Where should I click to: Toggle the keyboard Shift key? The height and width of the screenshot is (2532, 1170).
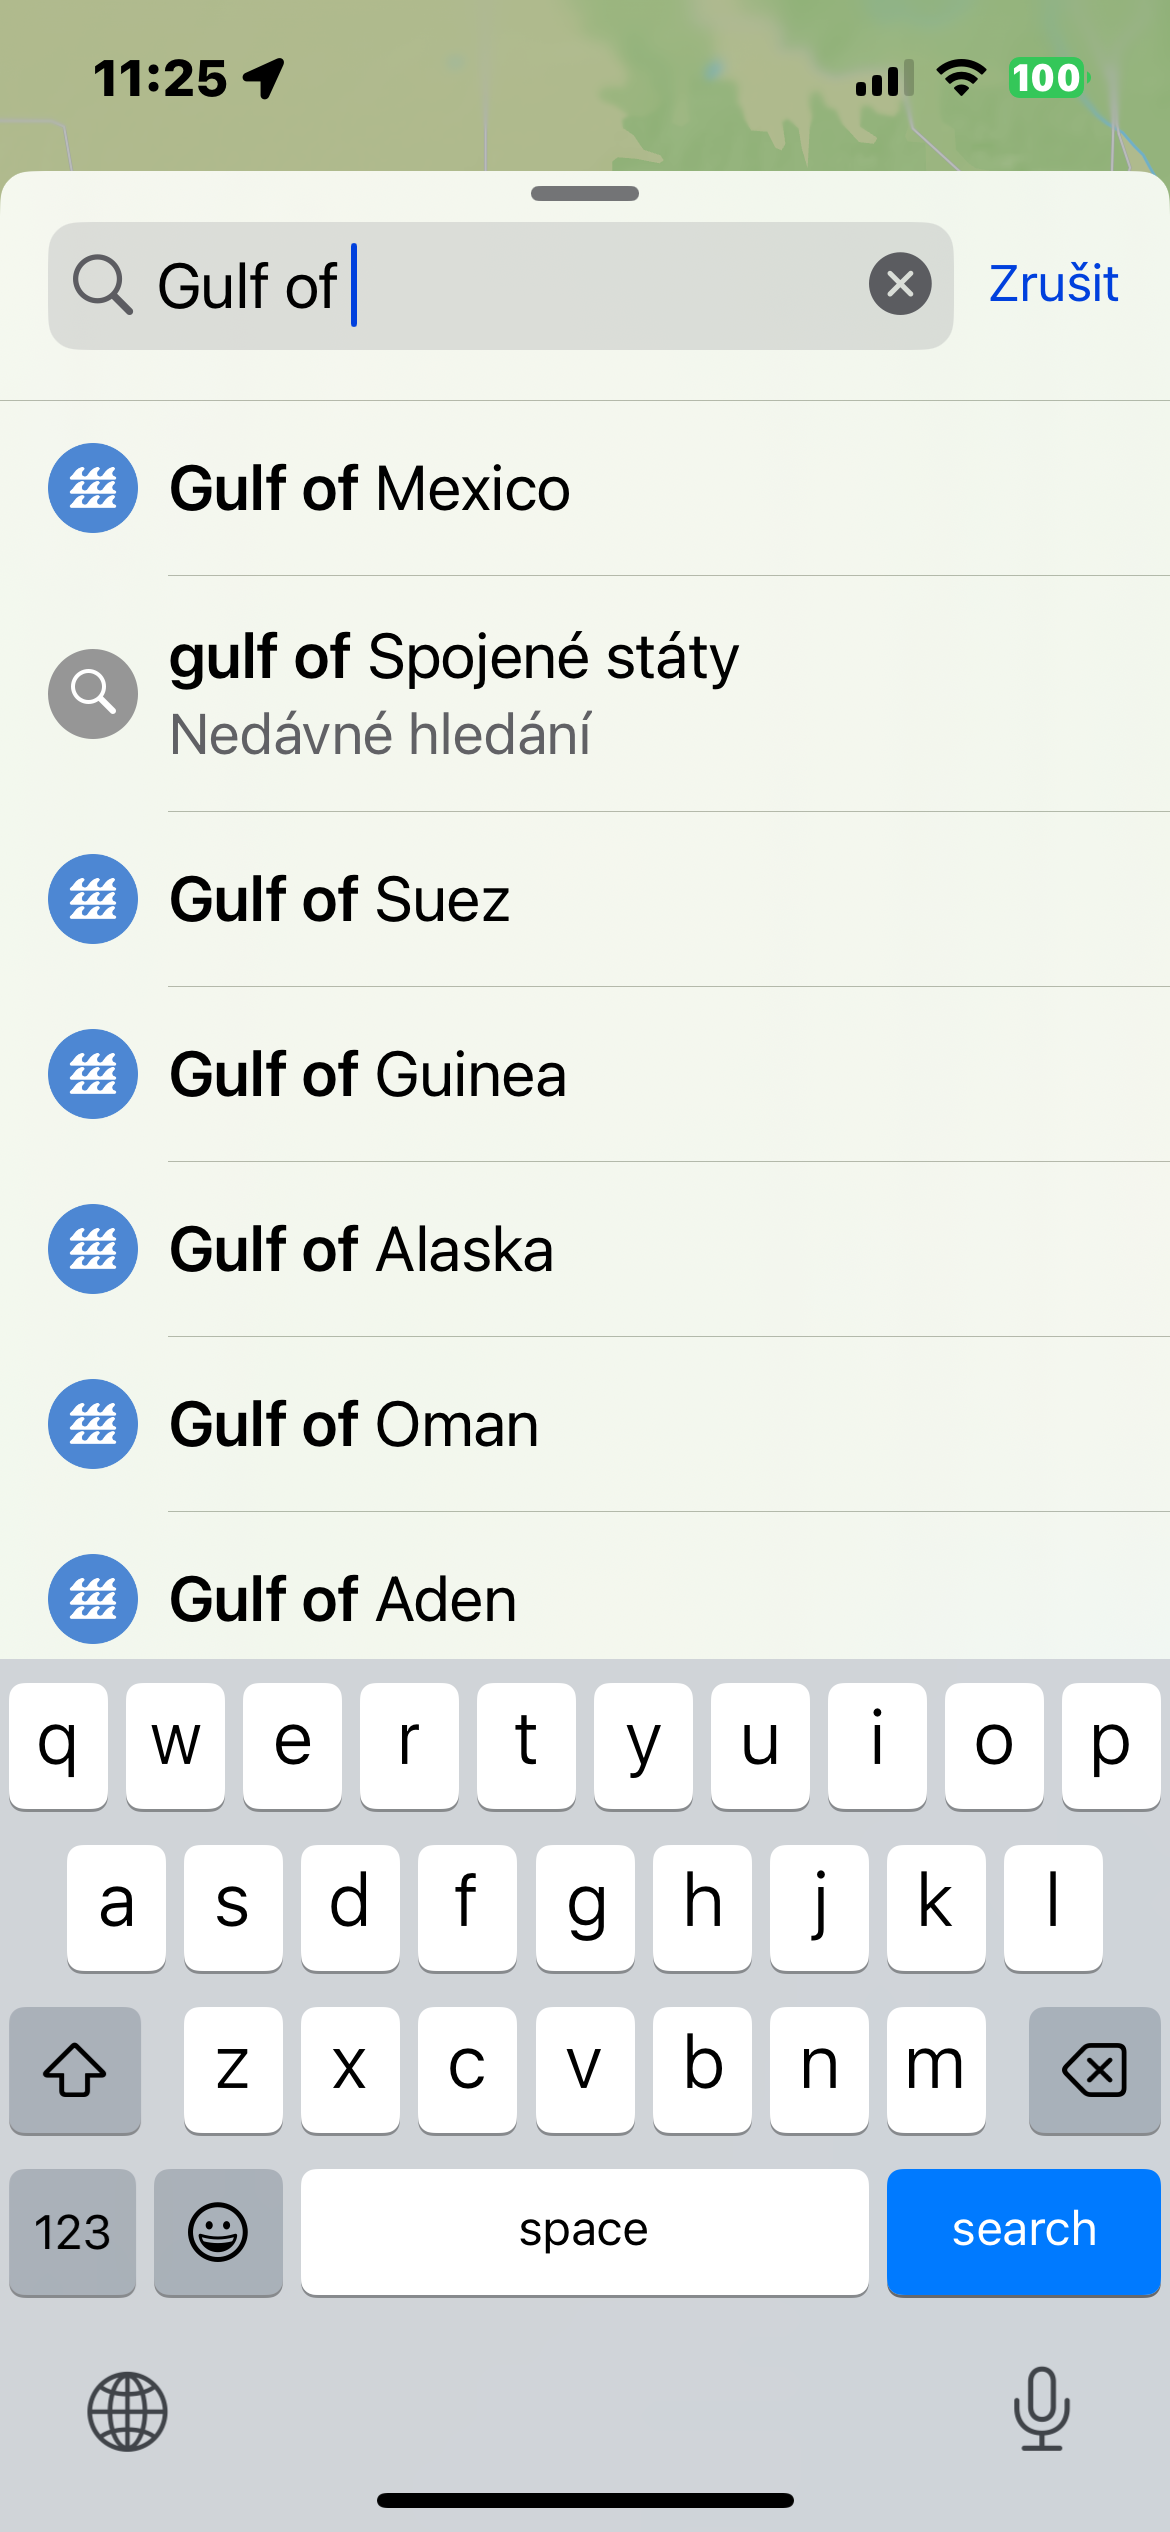(x=75, y=2069)
